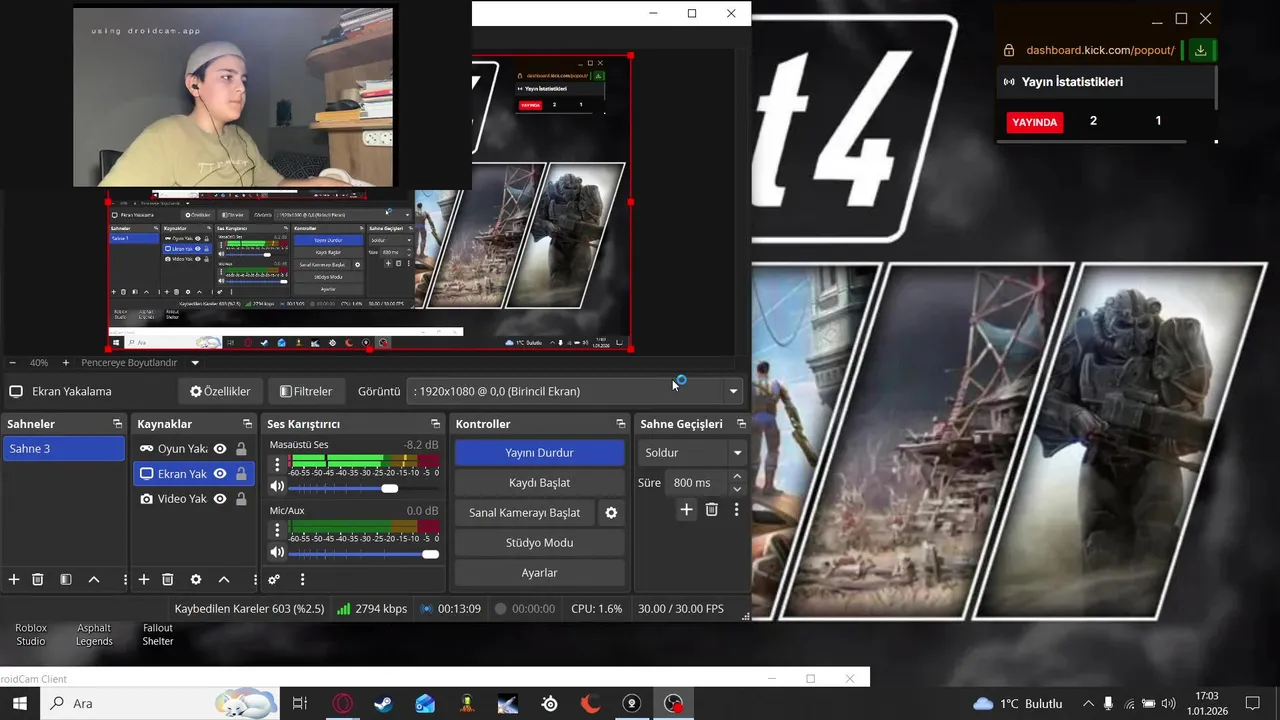Pop out the Ses Karıştırıcı dock

(x=435, y=424)
